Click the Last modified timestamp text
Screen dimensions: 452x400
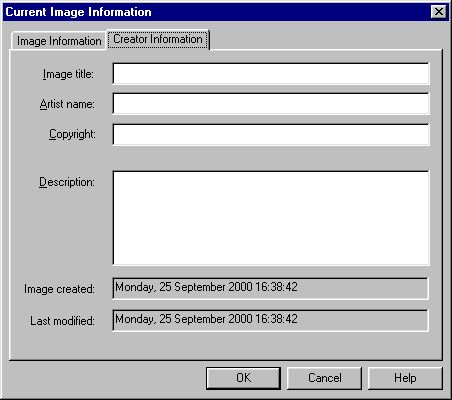pos(206,319)
